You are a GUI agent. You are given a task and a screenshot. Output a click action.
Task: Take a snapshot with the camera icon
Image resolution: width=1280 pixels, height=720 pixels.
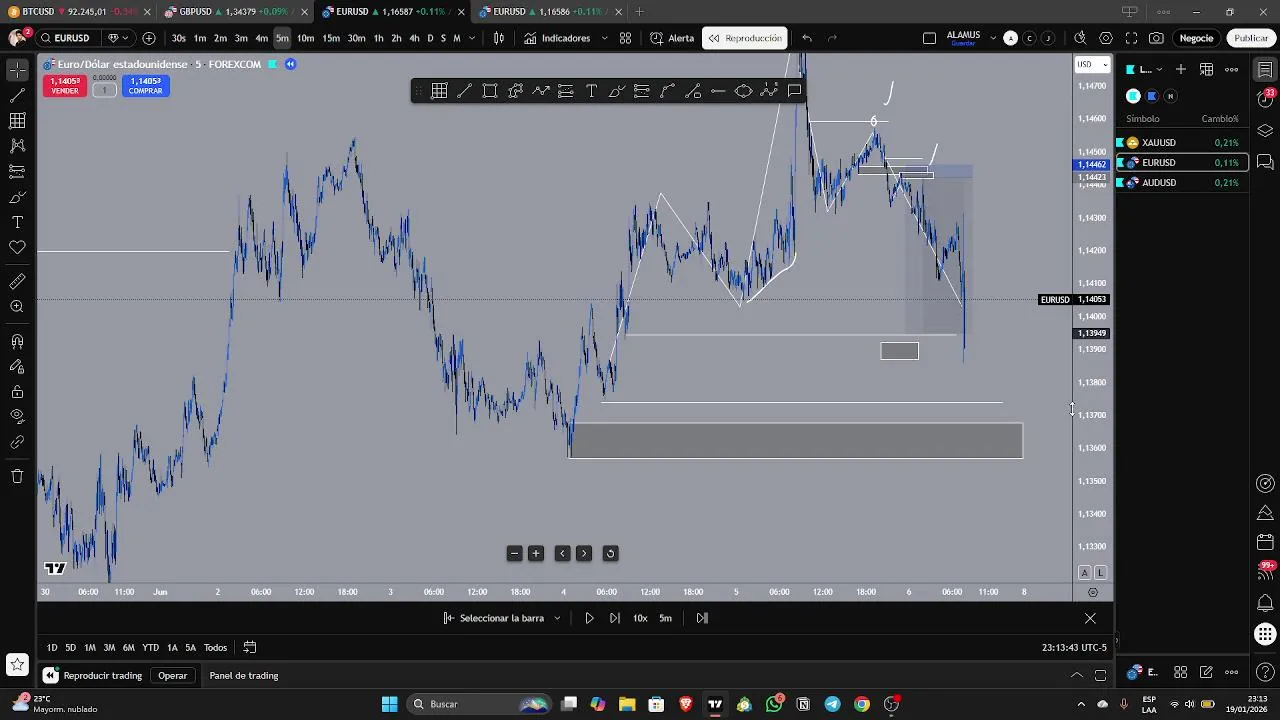(1156, 38)
